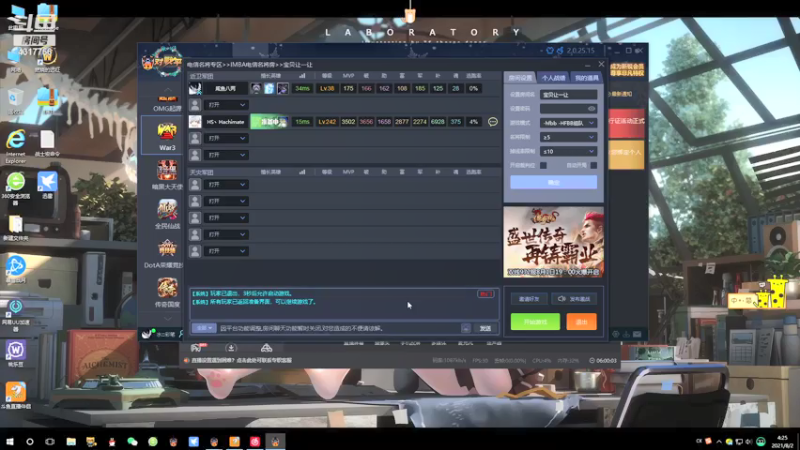Viewport: 800px width, 450px height.
Task: Open the game mode dropdown in room settings
Action: point(568,123)
